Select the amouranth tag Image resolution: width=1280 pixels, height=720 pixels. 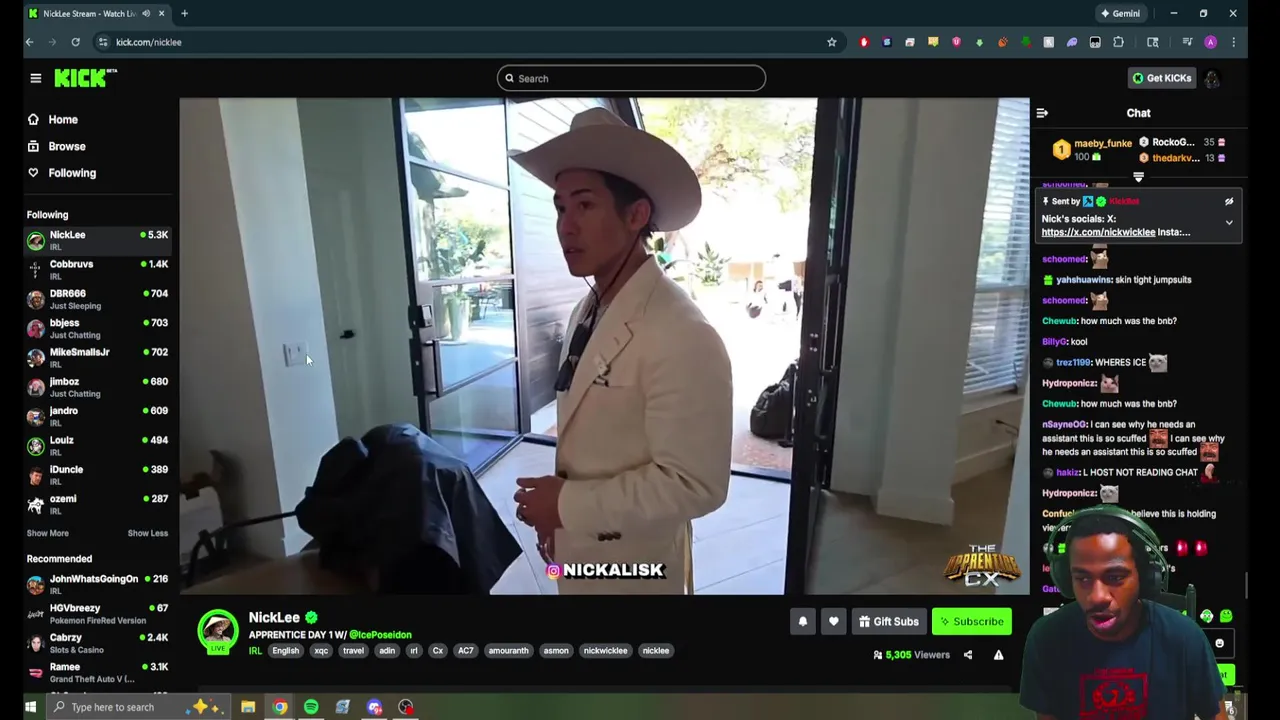tap(508, 651)
